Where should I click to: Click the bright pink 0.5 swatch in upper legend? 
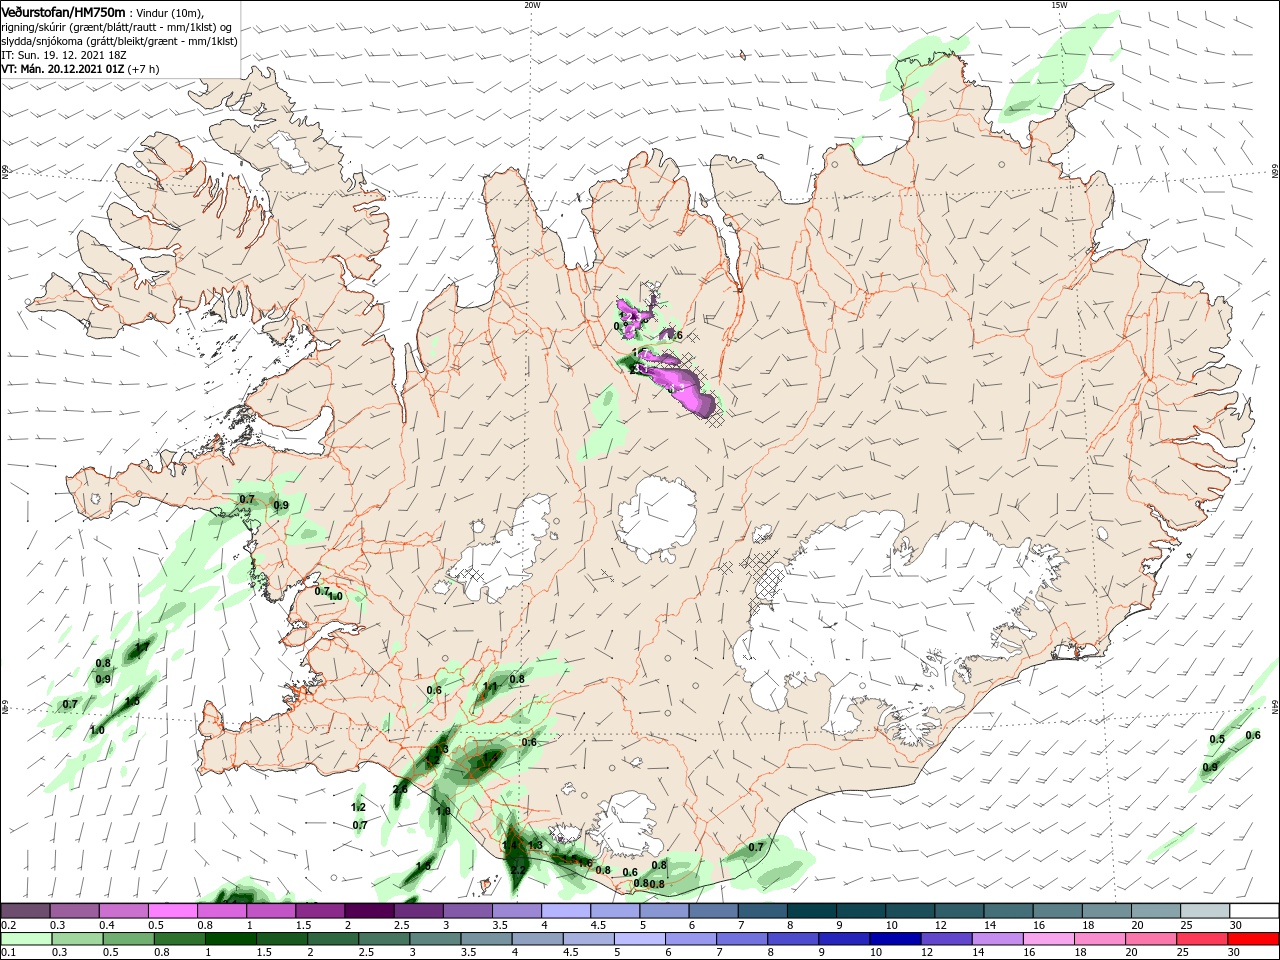pyautogui.click(x=172, y=911)
